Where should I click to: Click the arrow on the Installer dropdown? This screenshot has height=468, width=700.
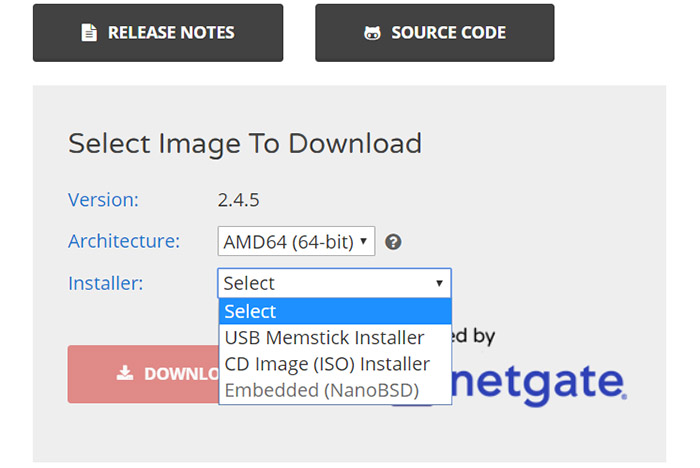(x=439, y=283)
